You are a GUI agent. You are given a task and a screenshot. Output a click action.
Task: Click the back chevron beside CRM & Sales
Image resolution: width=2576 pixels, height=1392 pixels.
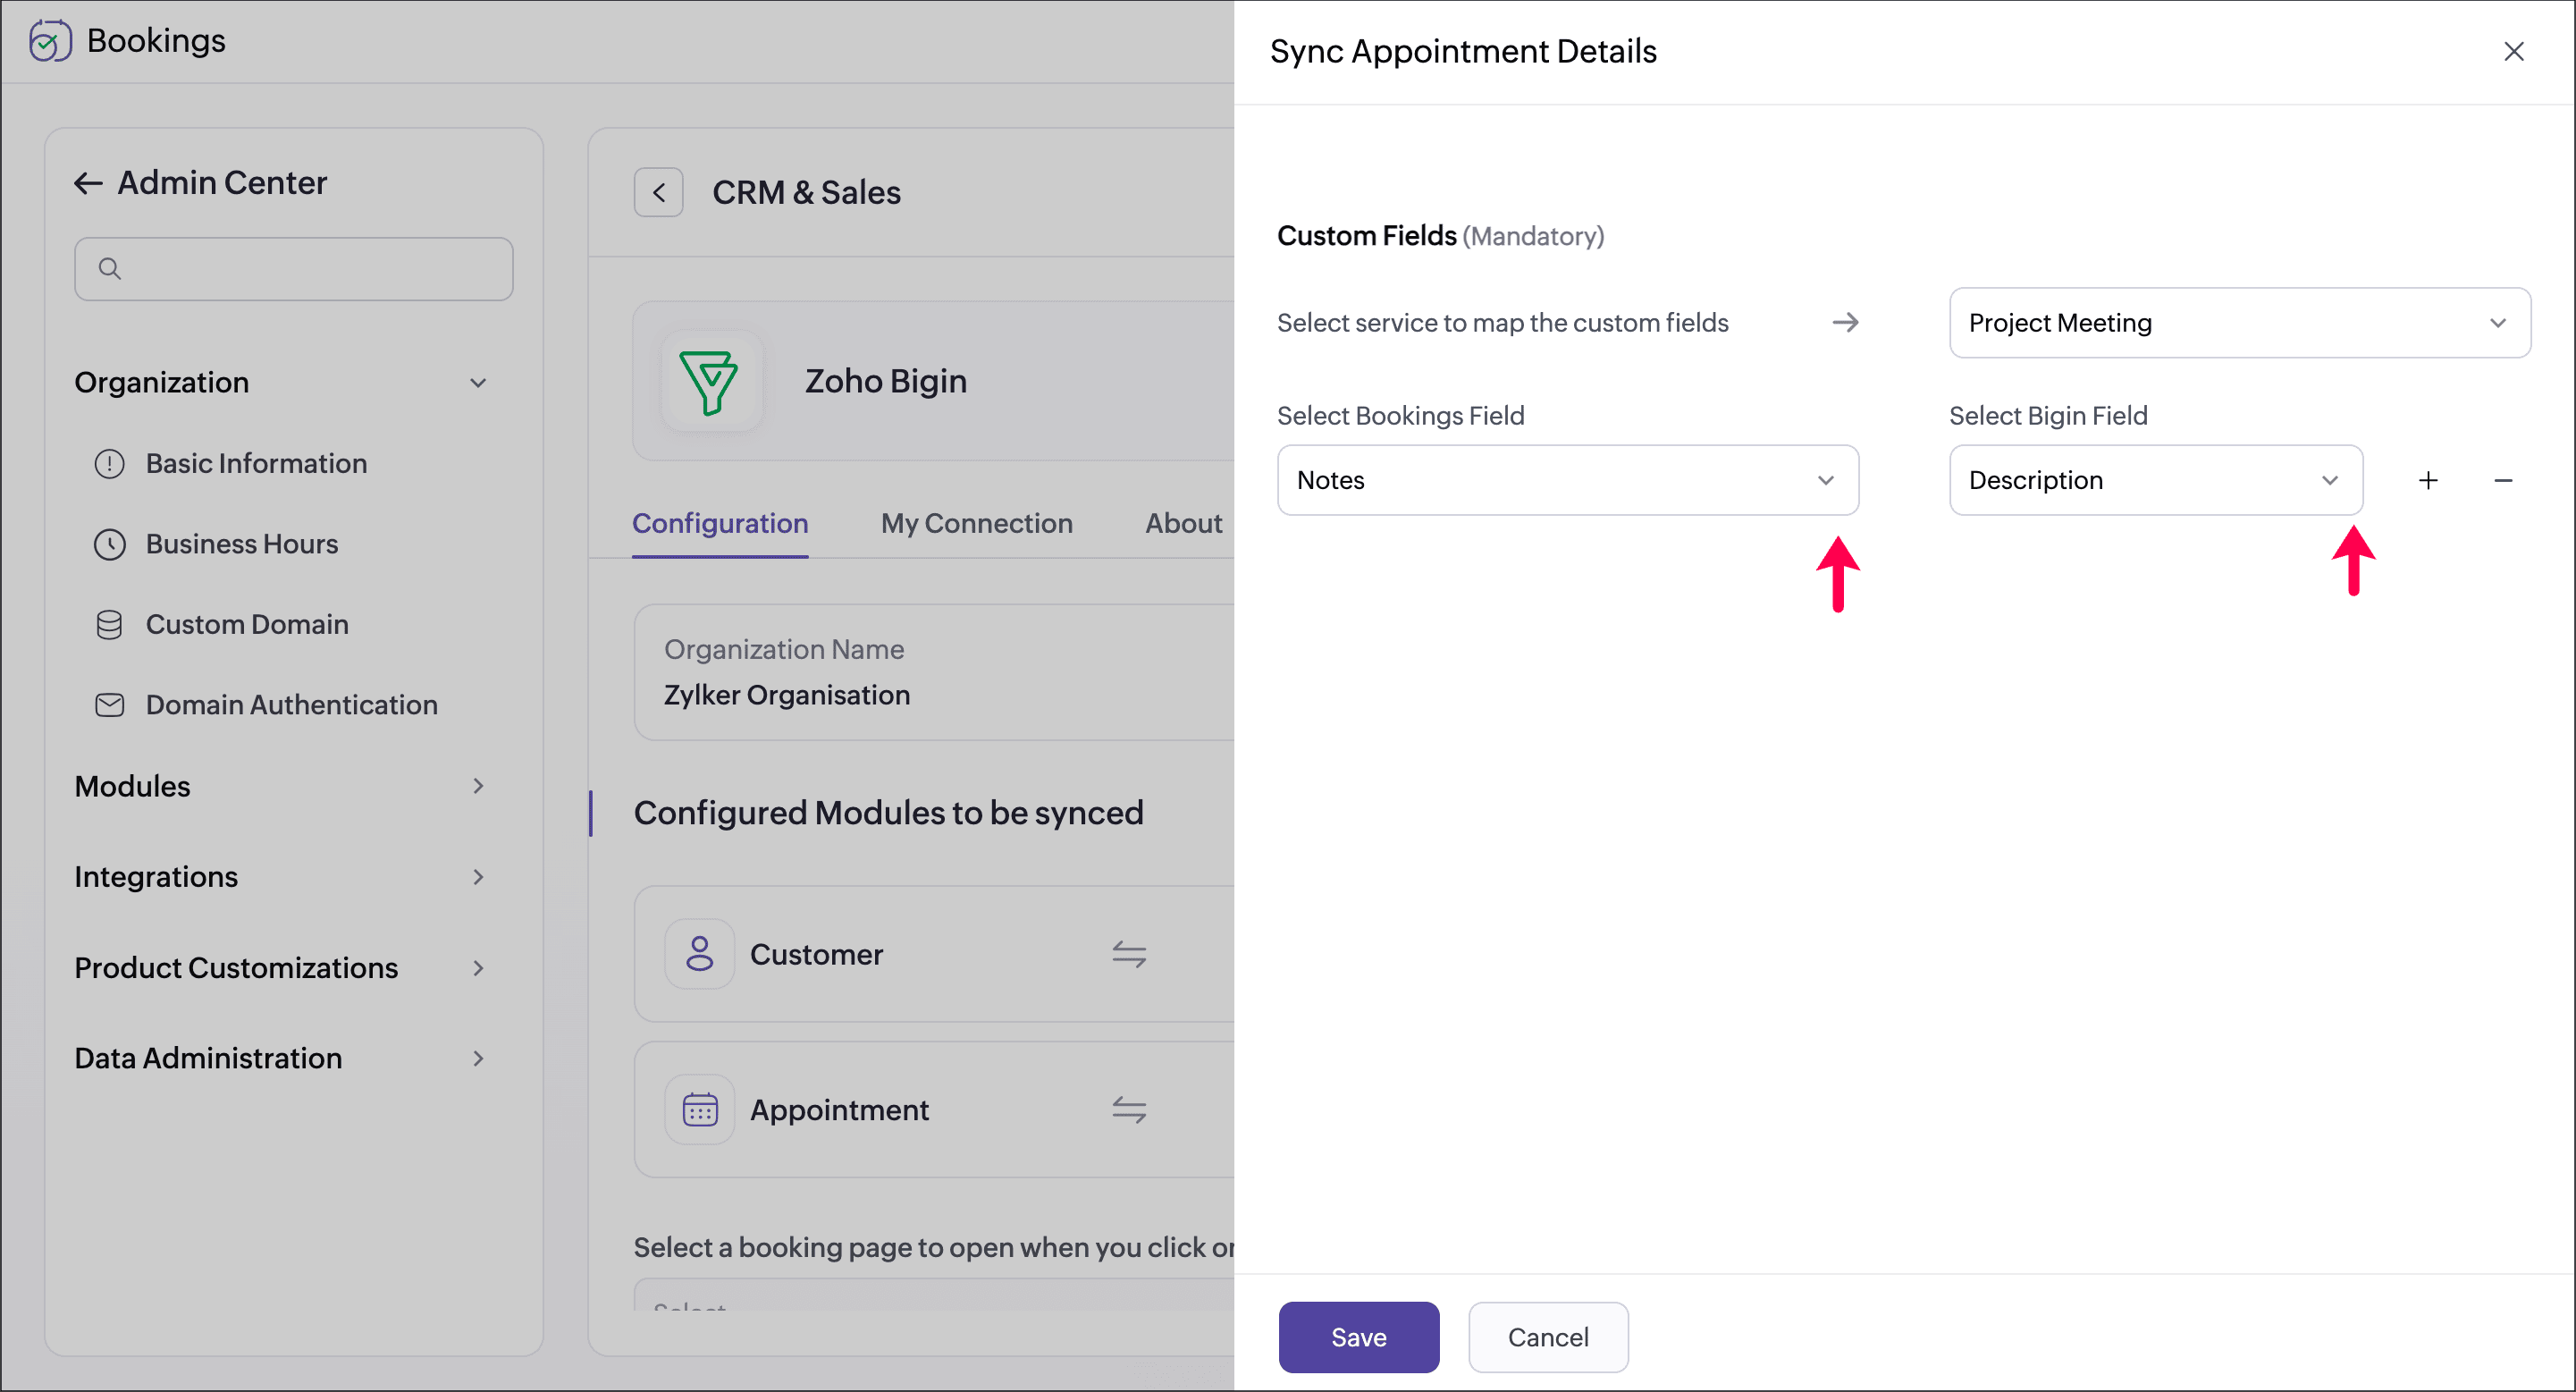pos(659,192)
